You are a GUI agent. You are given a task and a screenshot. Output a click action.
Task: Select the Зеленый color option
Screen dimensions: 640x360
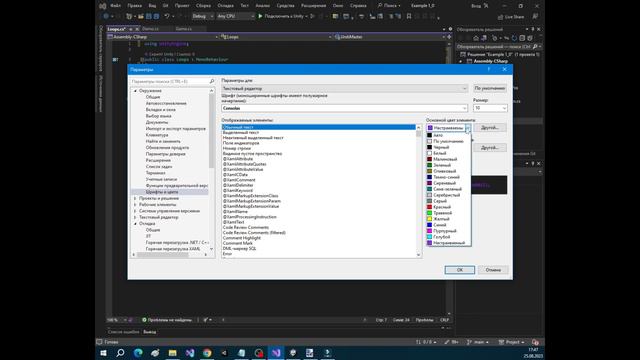[x=449, y=165]
